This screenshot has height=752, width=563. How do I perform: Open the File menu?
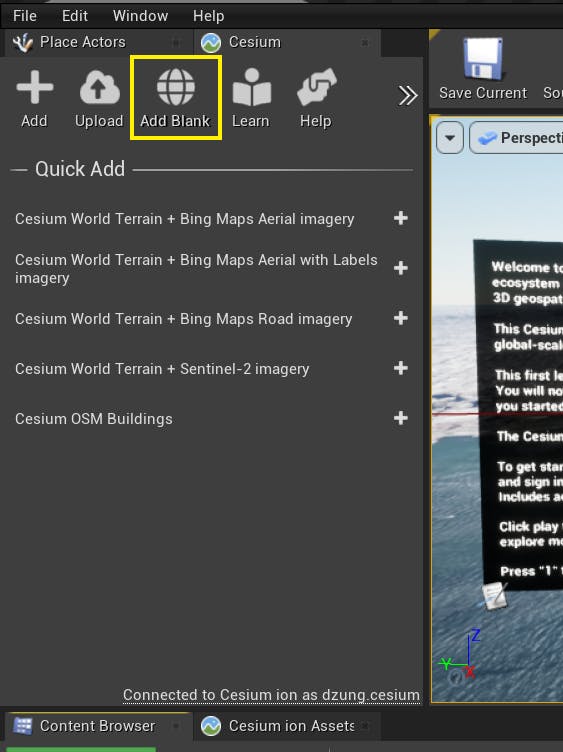click(24, 16)
